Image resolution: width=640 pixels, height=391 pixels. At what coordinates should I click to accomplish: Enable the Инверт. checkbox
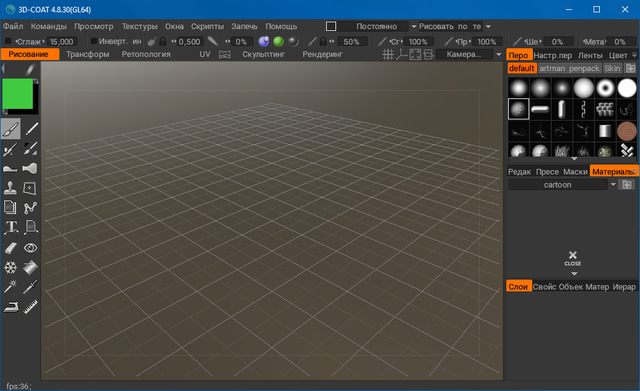(x=93, y=41)
